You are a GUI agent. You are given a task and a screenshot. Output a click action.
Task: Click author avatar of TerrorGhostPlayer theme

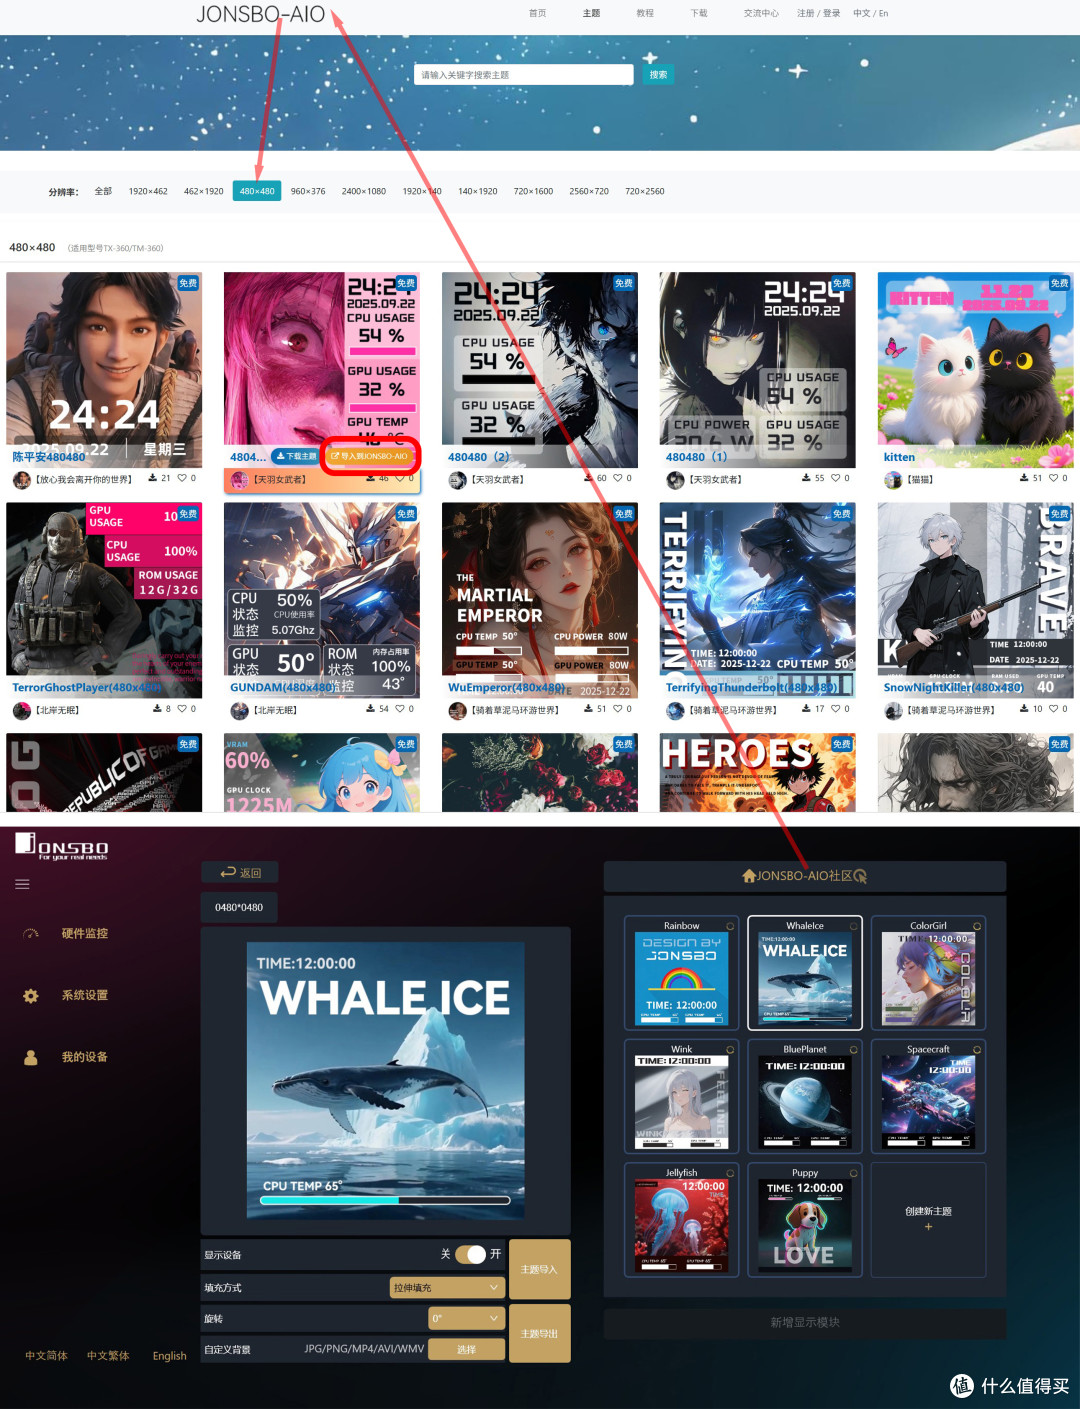21,710
